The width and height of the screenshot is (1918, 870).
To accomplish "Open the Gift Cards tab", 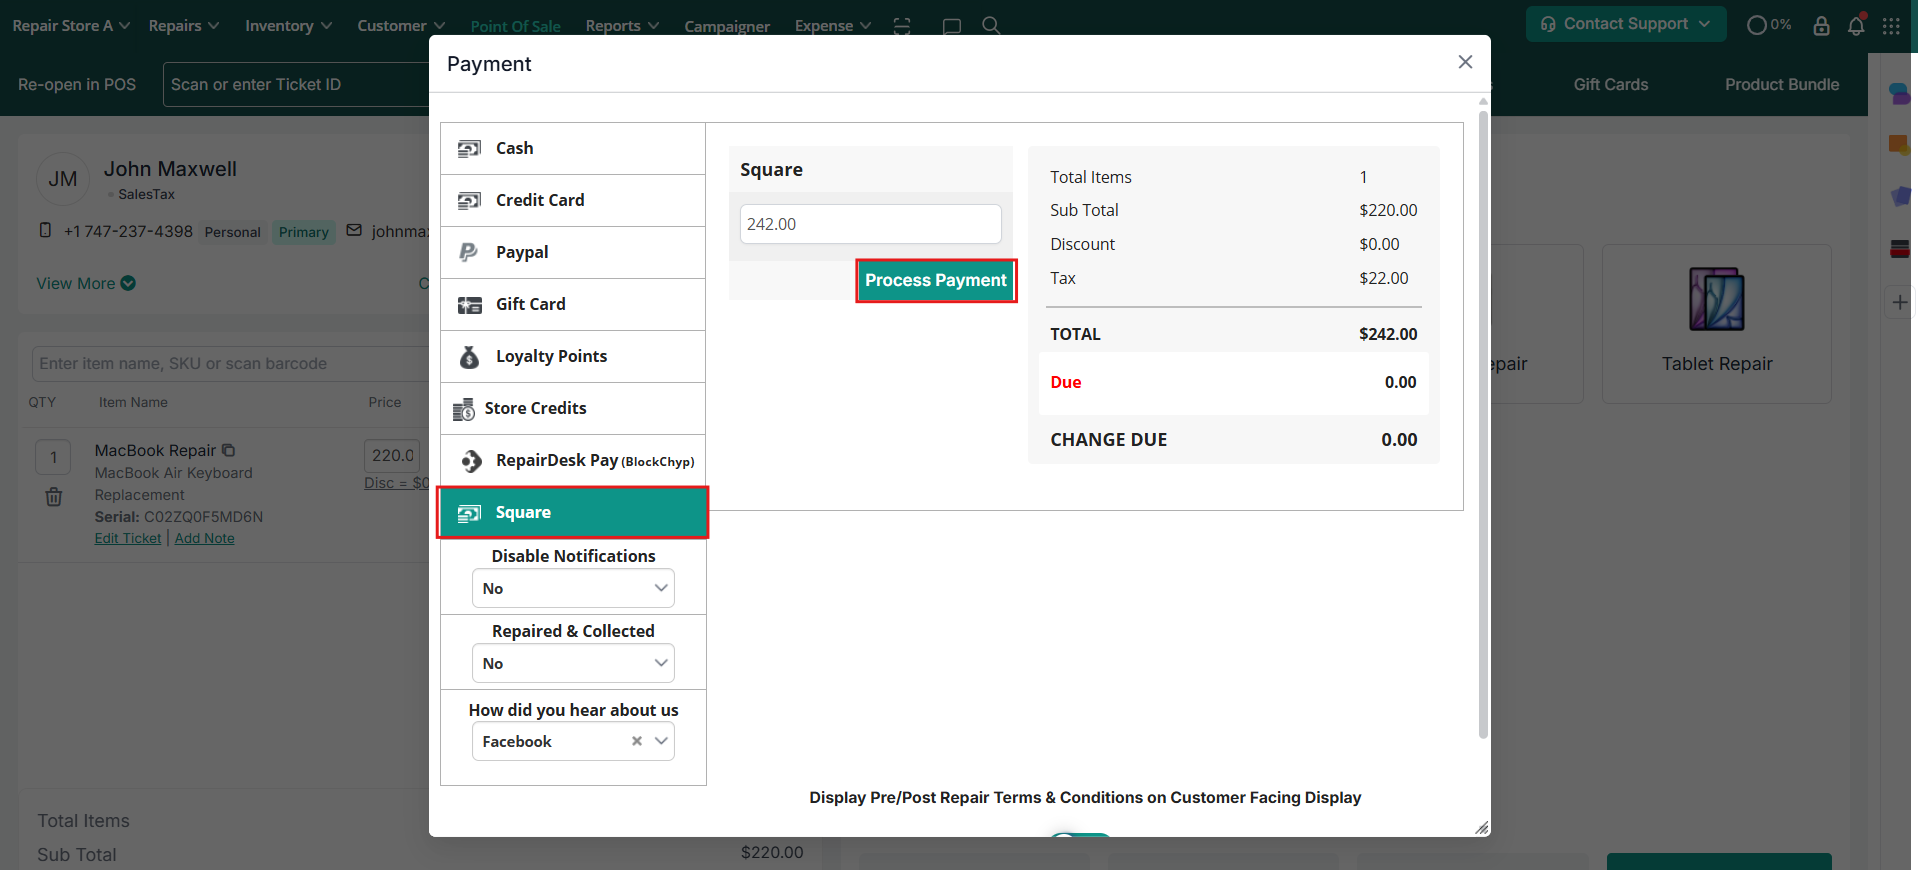I will pyautogui.click(x=1610, y=84).
